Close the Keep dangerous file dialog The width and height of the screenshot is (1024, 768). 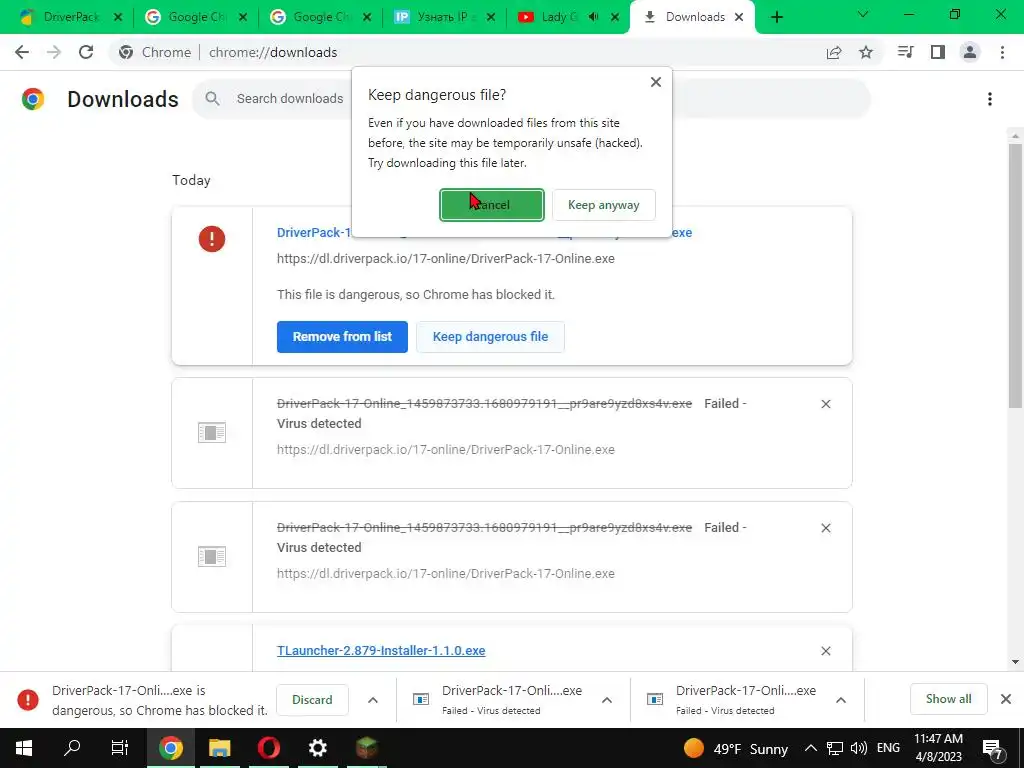656,82
